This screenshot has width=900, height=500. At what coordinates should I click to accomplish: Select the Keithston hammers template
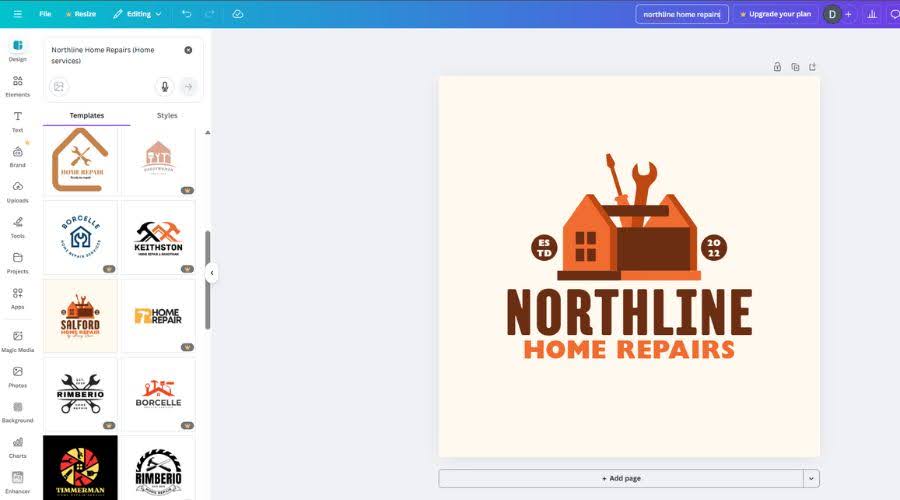coord(158,237)
